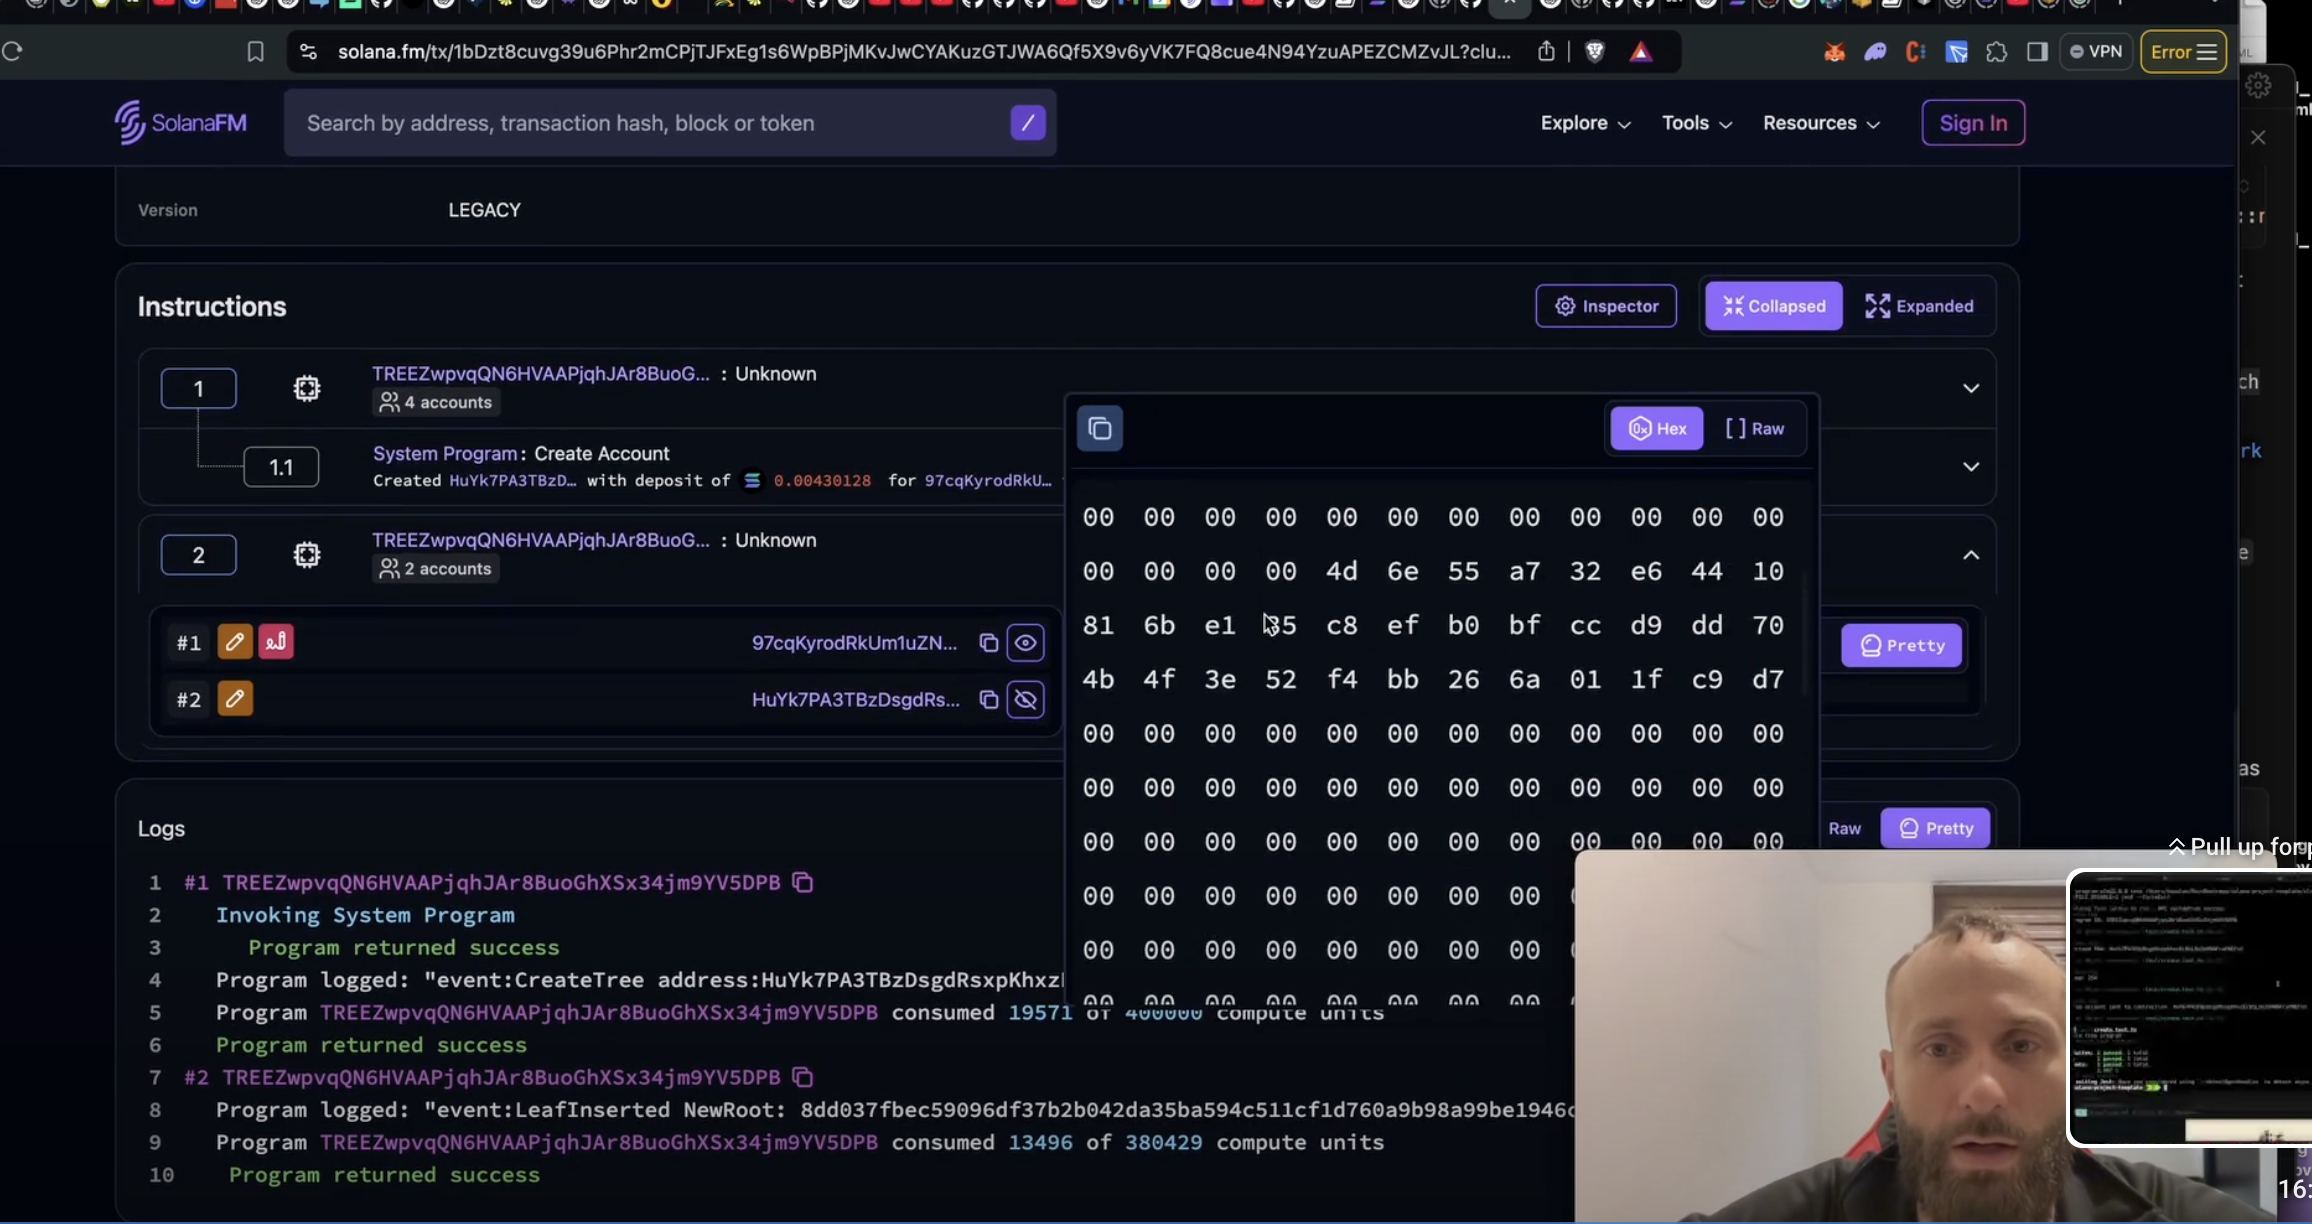Viewport: 2312px width, 1224px height.
Task: Copy account address 97cqKyrodRkUm1uZN
Action: pos(989,643)
